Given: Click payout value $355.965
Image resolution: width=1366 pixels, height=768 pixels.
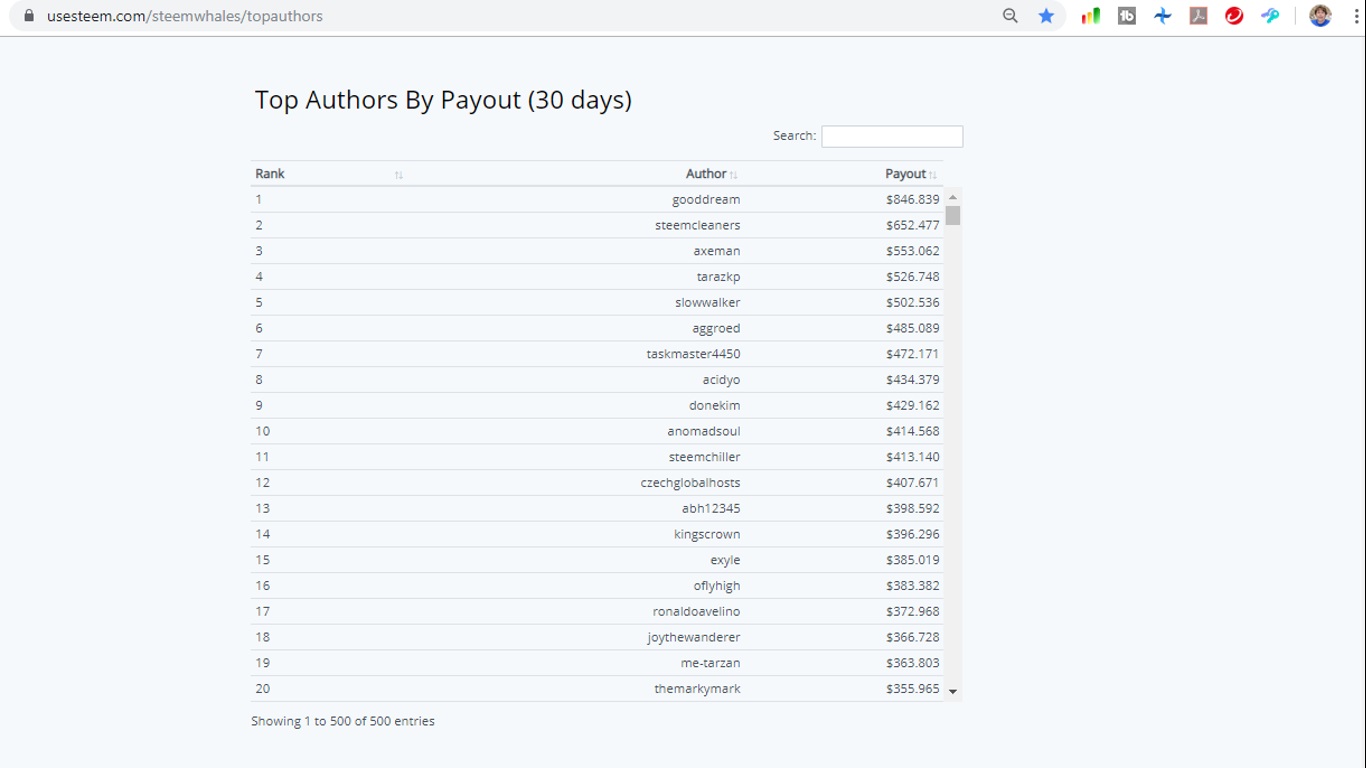Looking at the screenshot, I should [x=913, y=689].
